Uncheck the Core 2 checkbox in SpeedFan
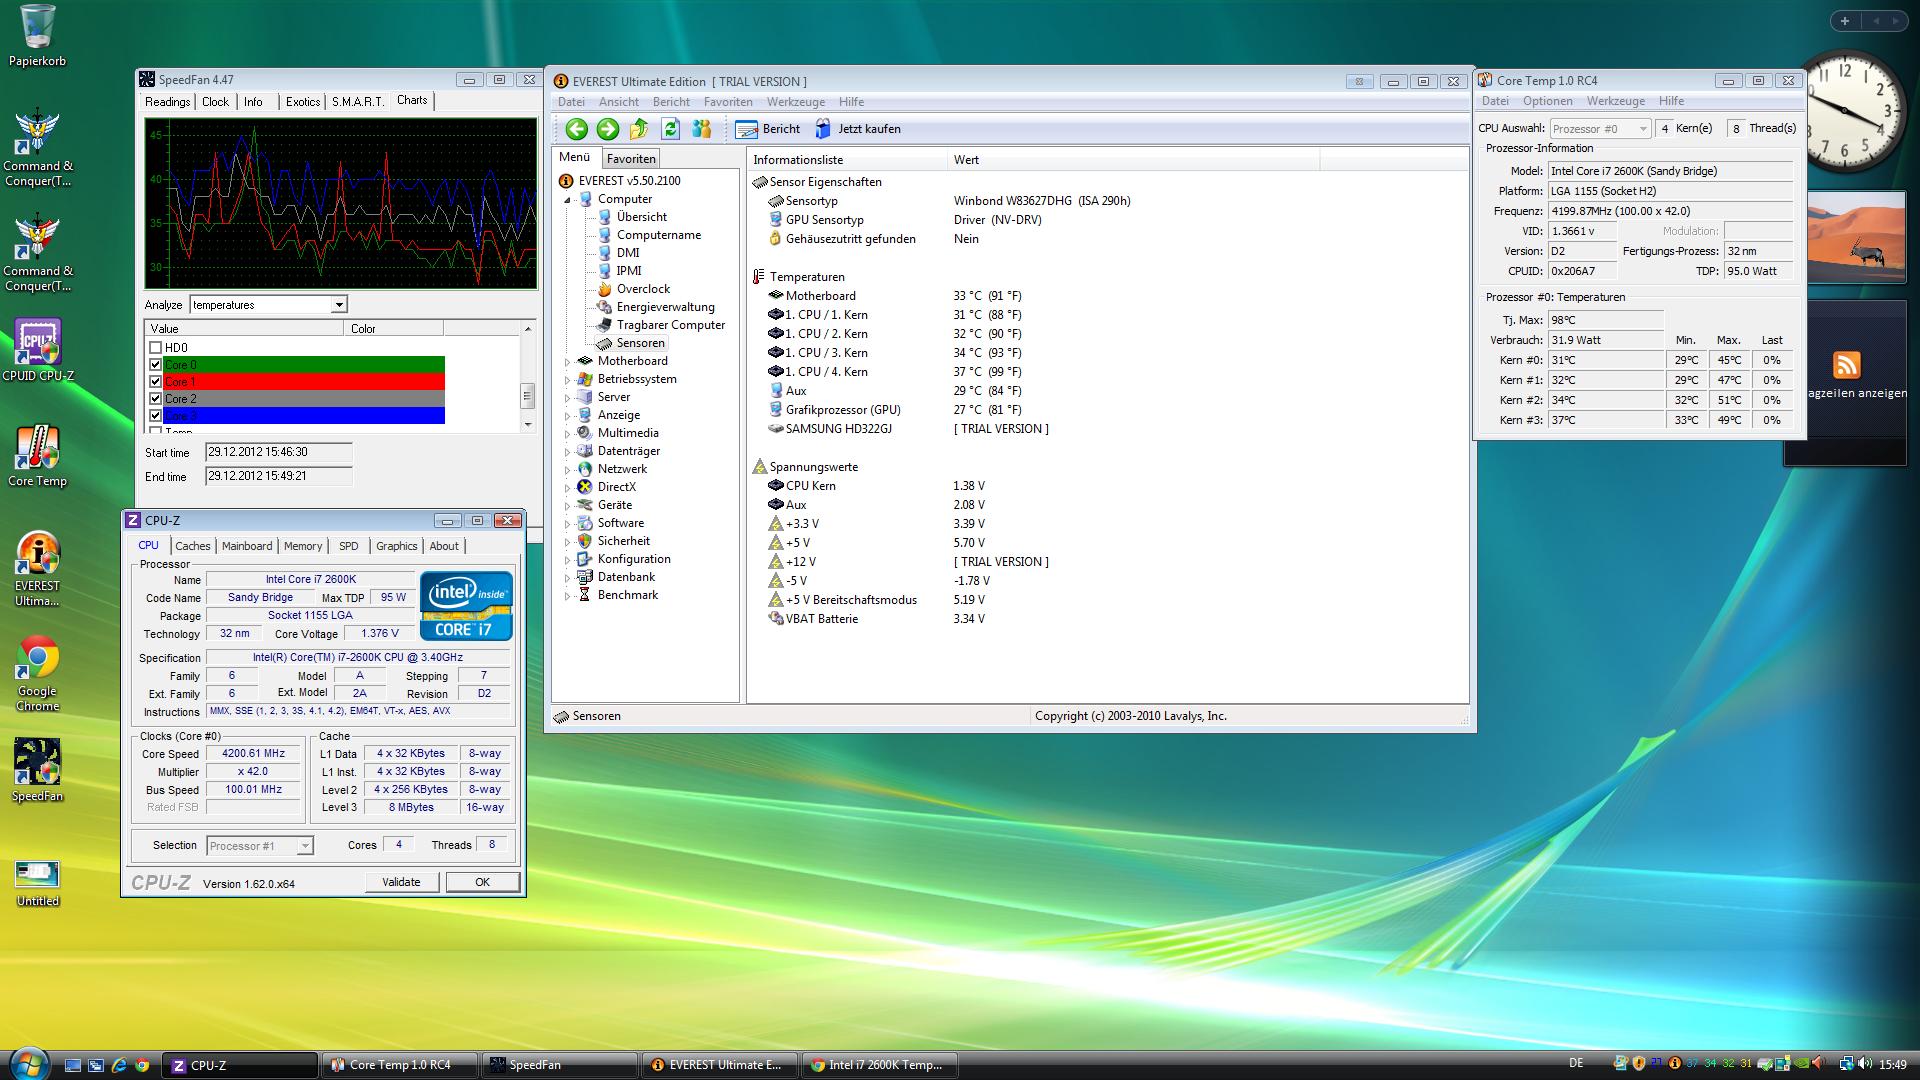Viewport: 1920px width, 1080px height. point(155,398)
